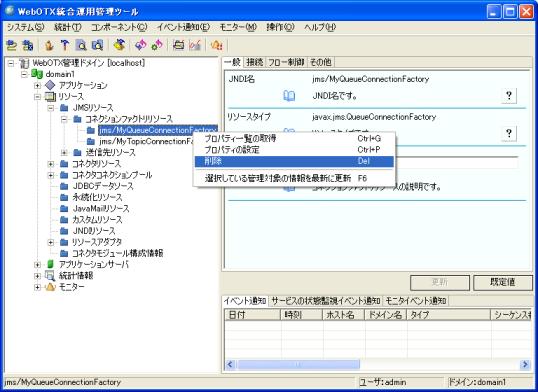Click the blue hammer toolbar icon
The width and height of the screenshot is (538, 392).
coord(65,45)
